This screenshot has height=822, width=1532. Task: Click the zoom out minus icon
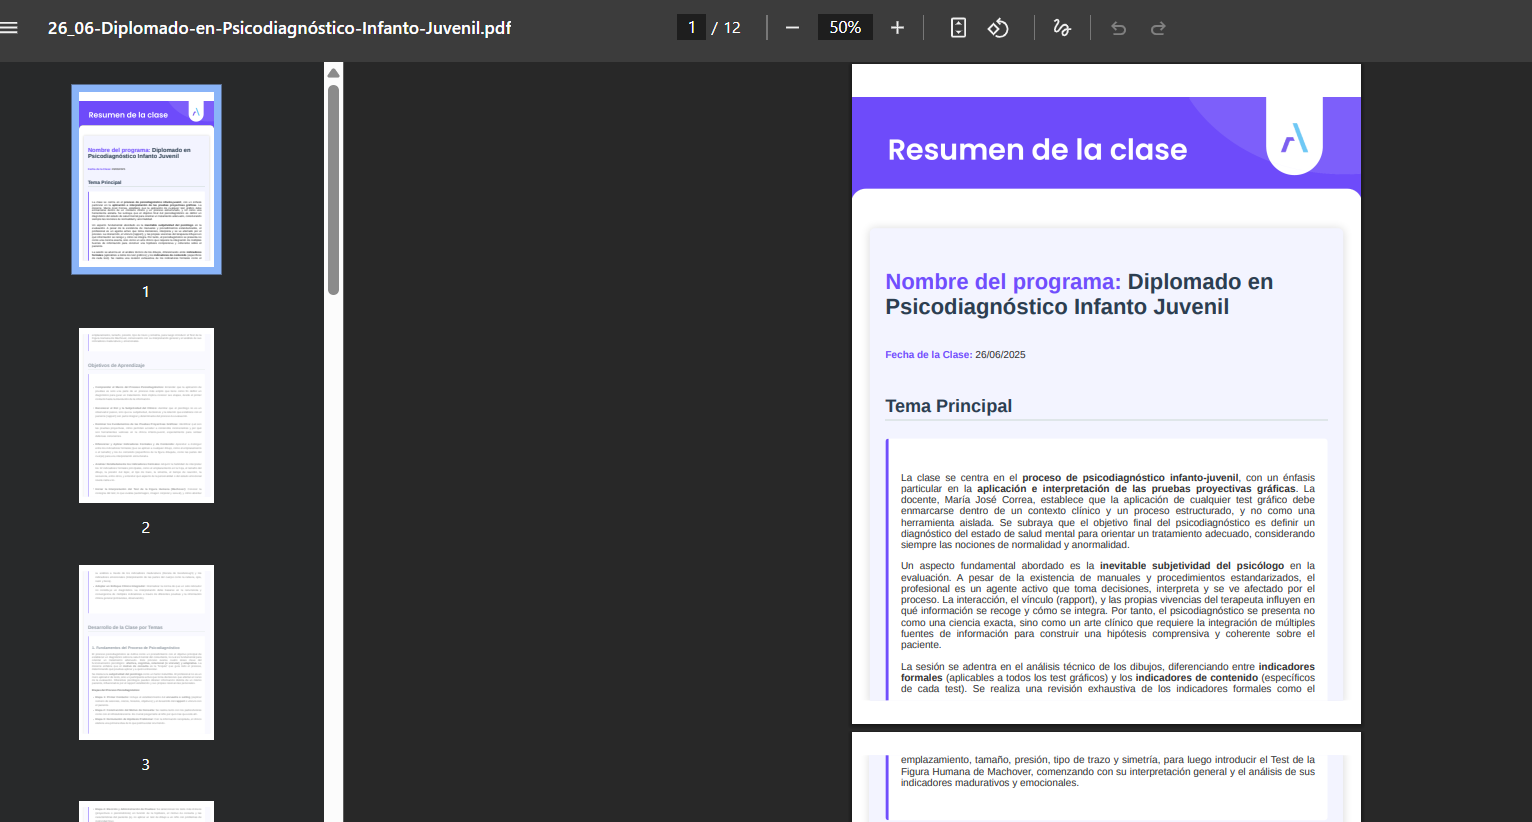pos(792,28)
